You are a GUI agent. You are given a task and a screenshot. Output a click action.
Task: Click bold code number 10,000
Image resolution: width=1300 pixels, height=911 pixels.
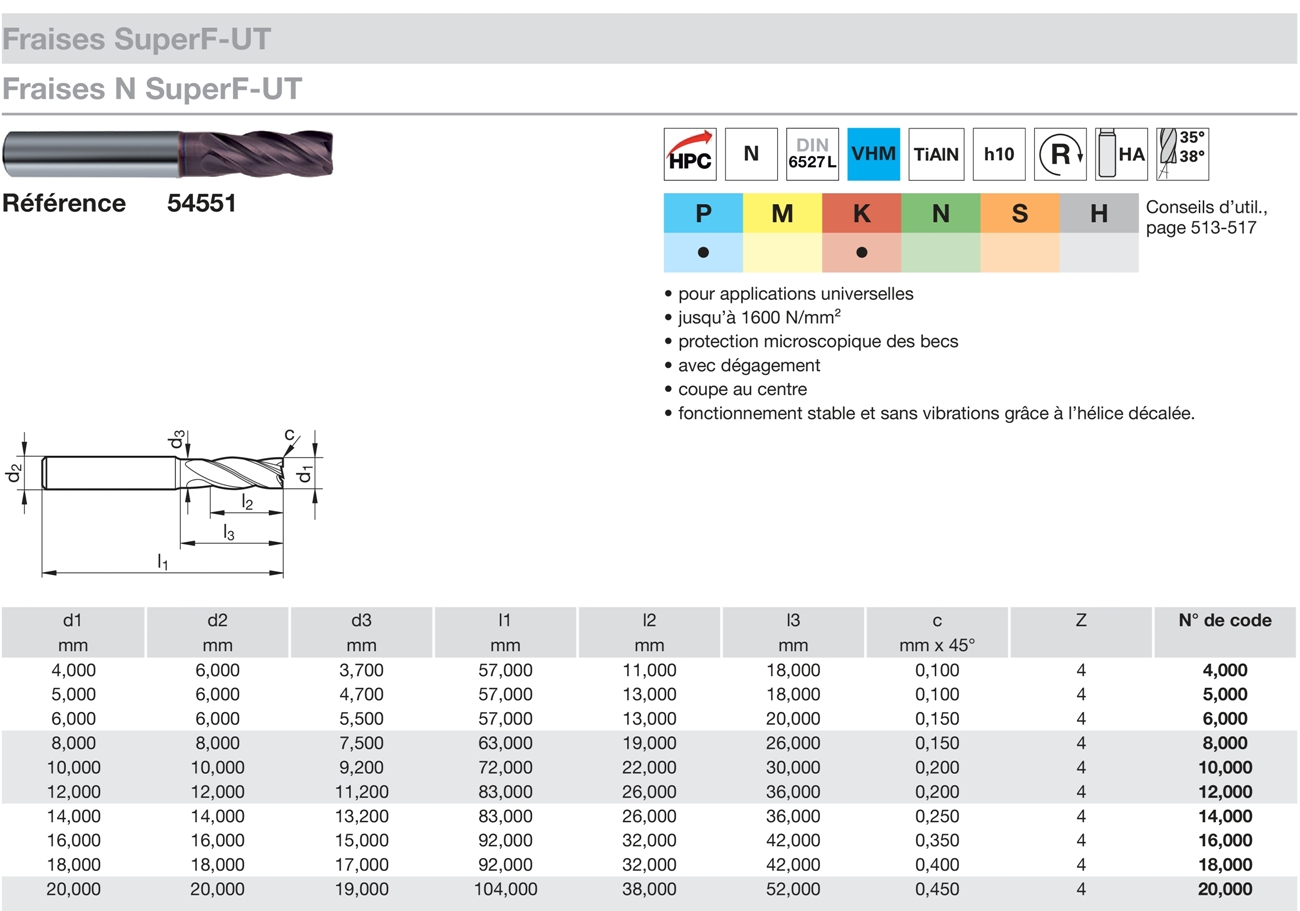[x=1226, y=767]
